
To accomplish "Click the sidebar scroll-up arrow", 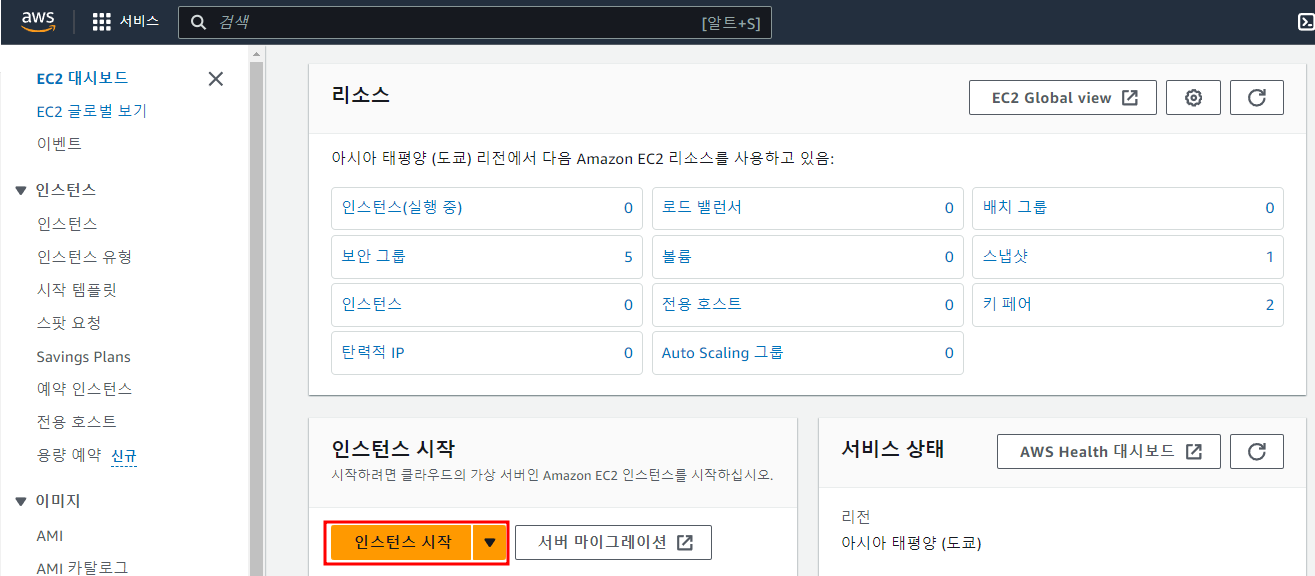I will click(x=257, y=53).
